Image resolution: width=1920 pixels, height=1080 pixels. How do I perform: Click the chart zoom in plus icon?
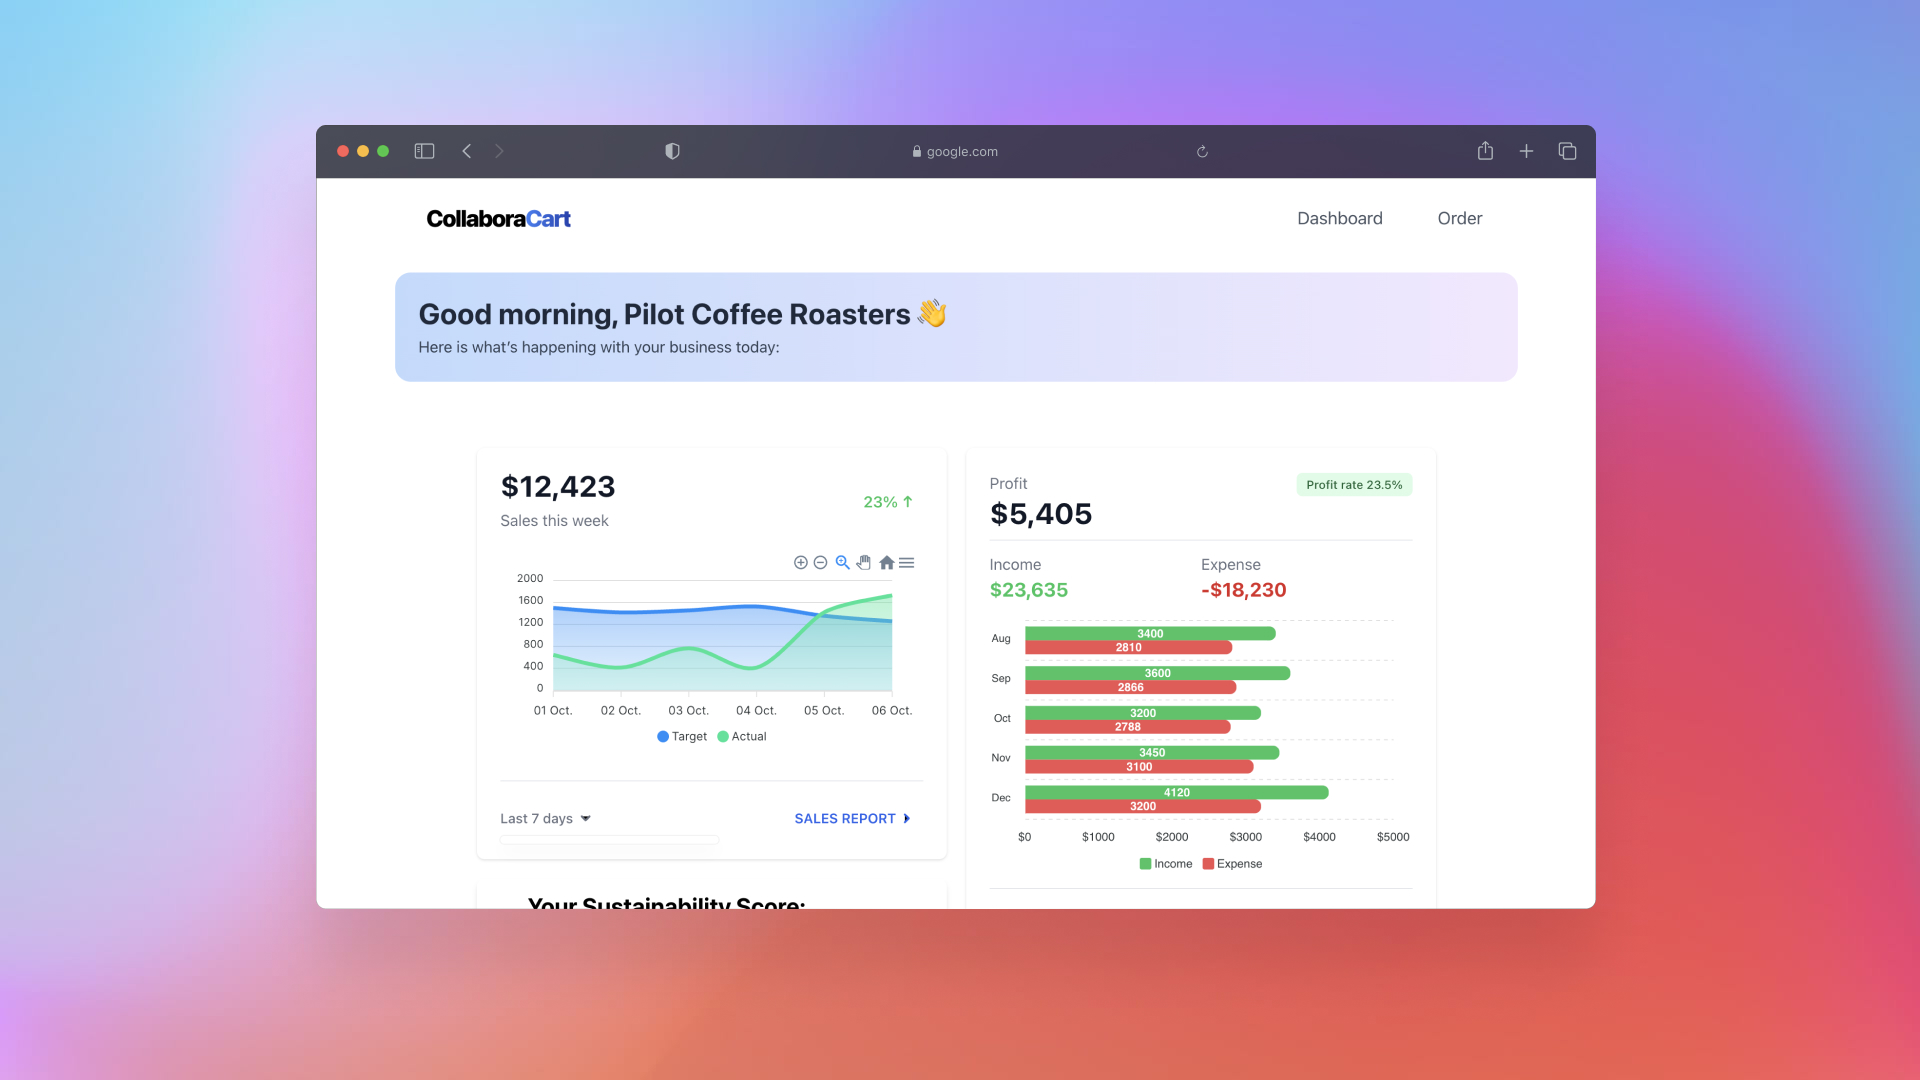pyautogui.click(x=800, y=563)
